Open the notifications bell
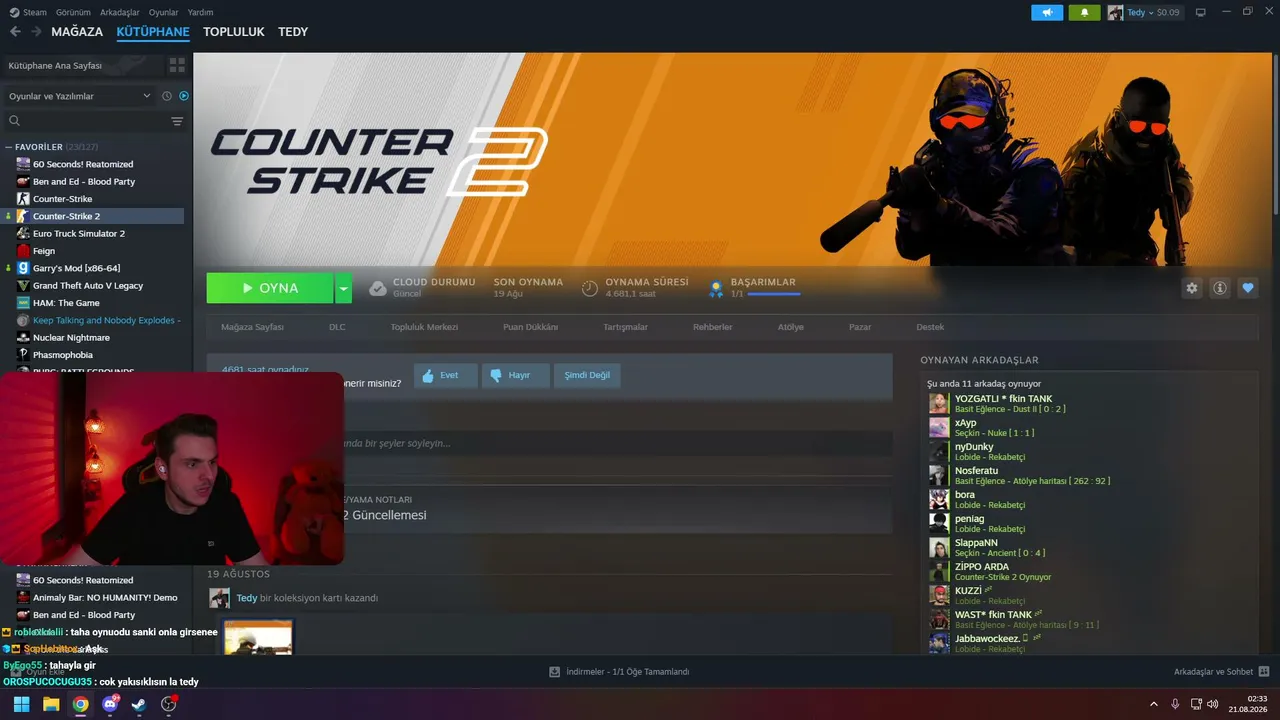Screen dimensions: 1280x720 pyautogui.click(x=1084, y=12)
